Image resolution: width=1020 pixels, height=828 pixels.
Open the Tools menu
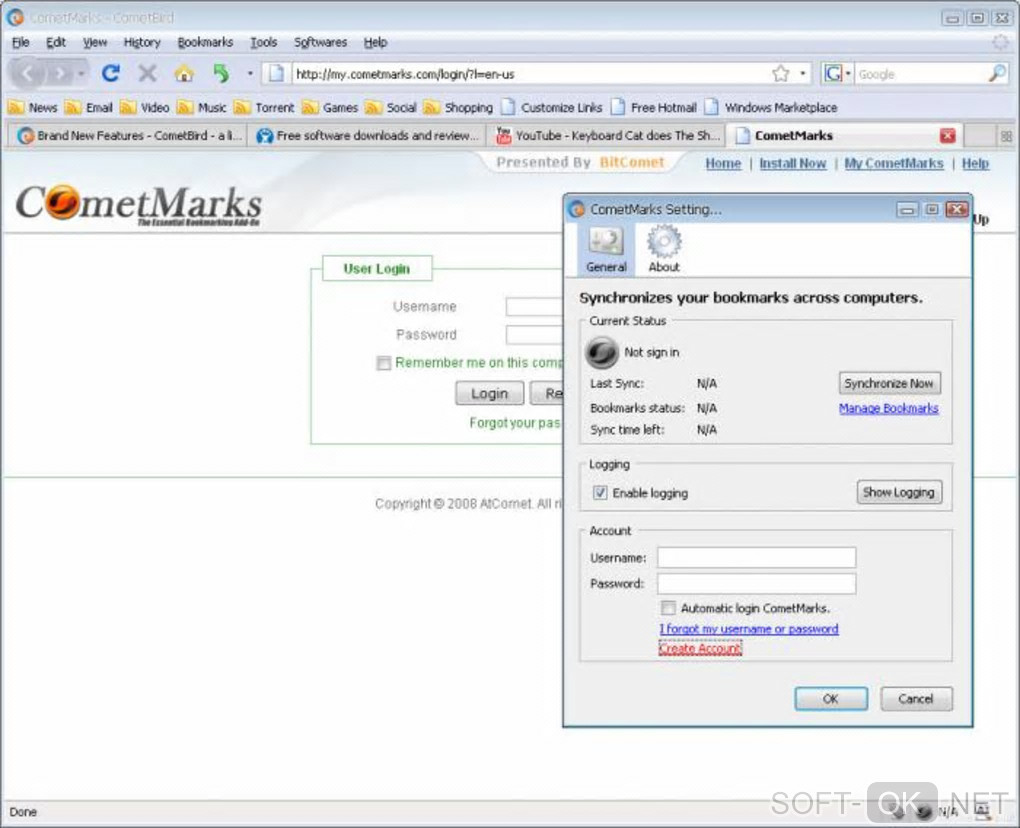(263, 42)
